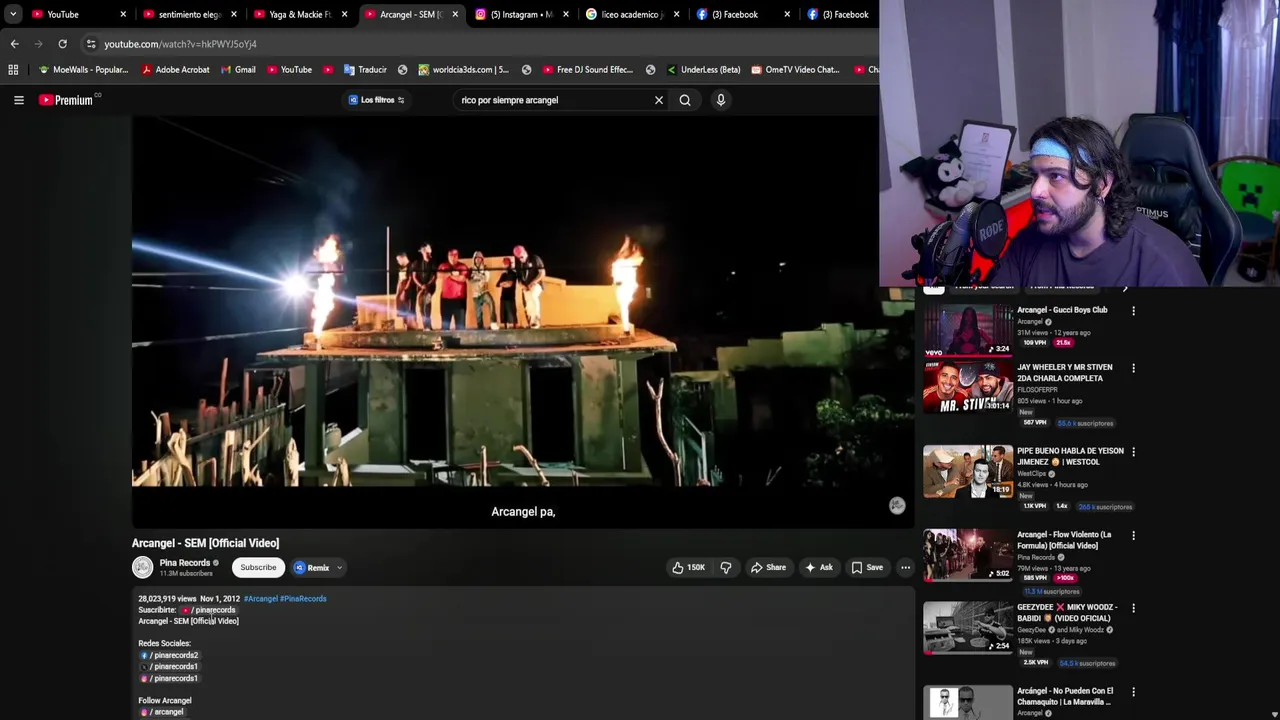Save the video to a playlist
This screenshot has width=1280, height=720.
pyautogui.click(x=867, y=567)
